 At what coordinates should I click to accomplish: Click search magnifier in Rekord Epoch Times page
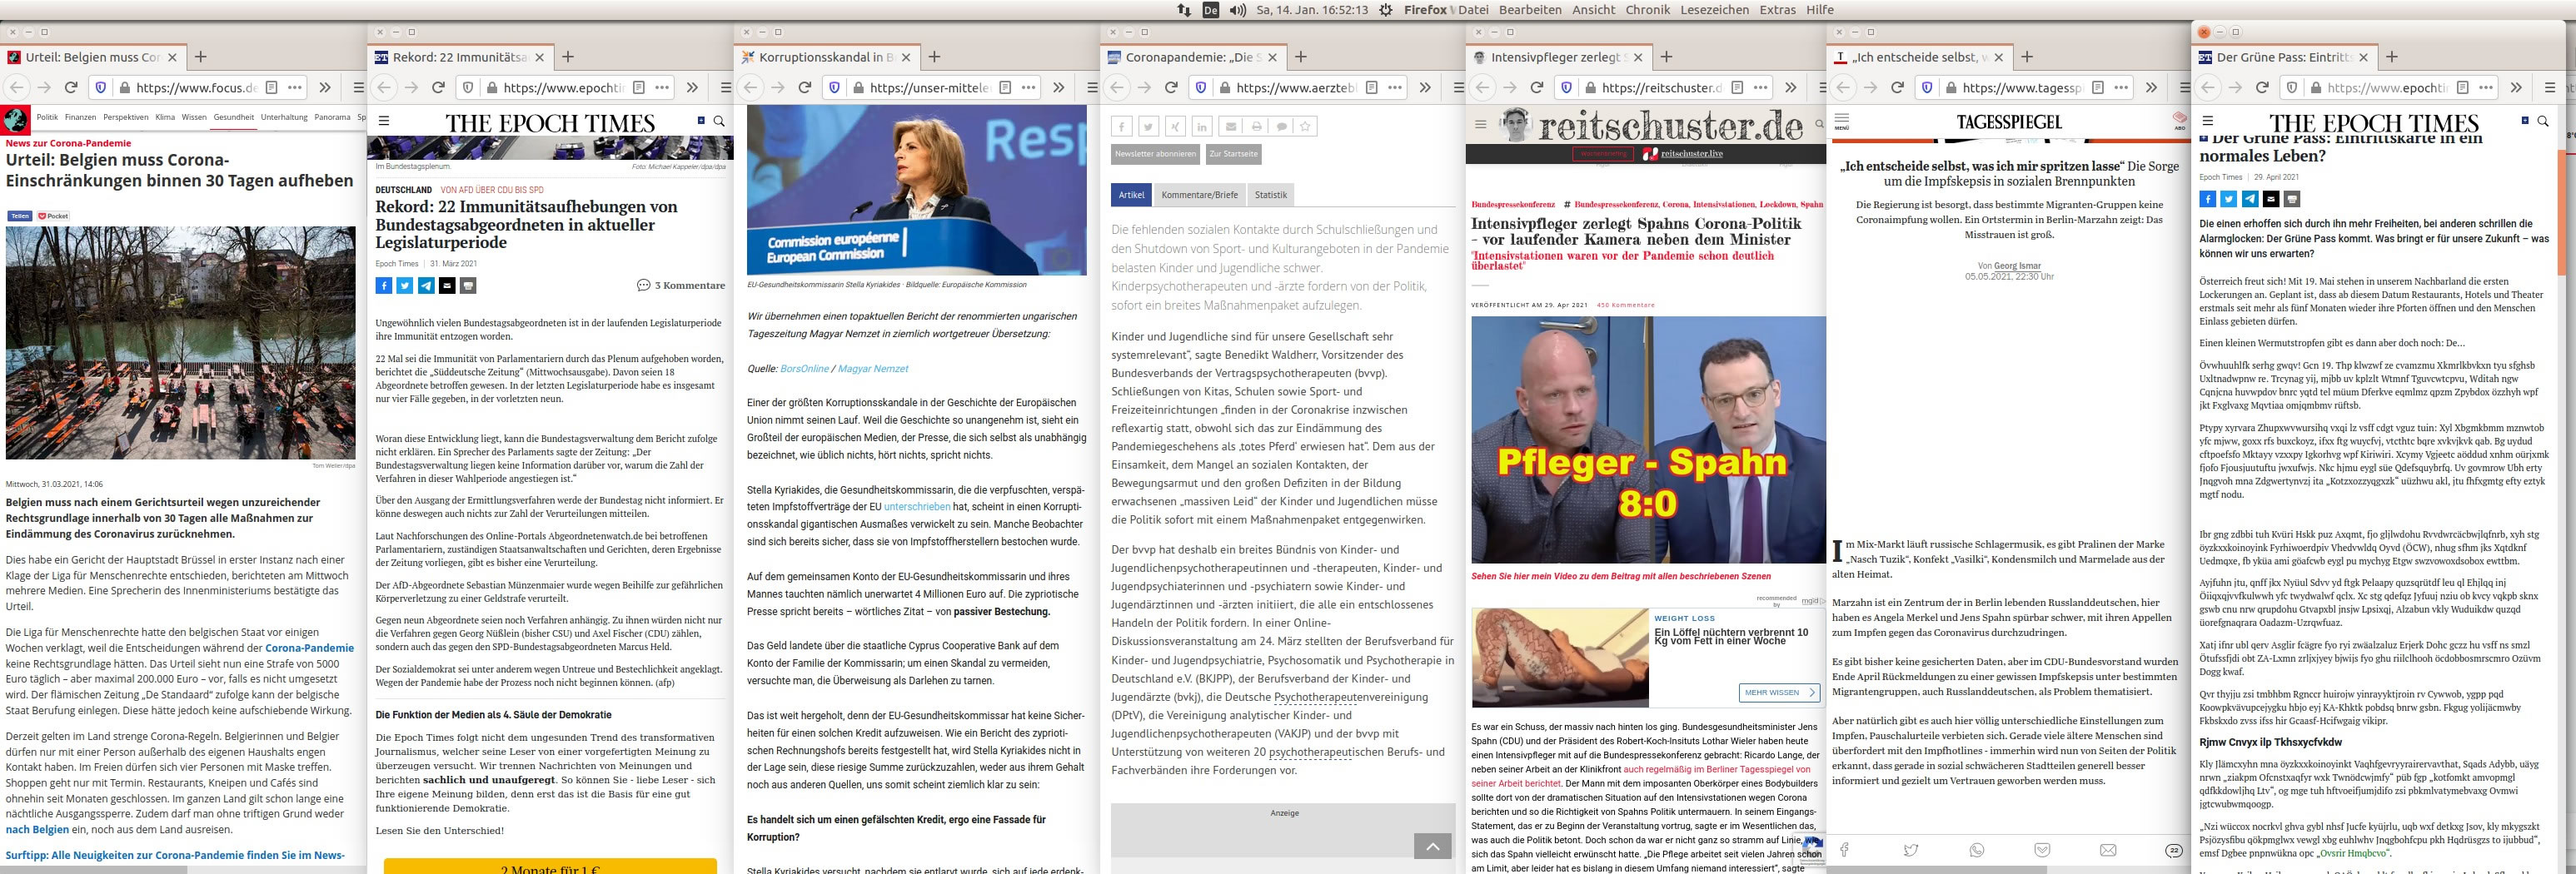719,121
